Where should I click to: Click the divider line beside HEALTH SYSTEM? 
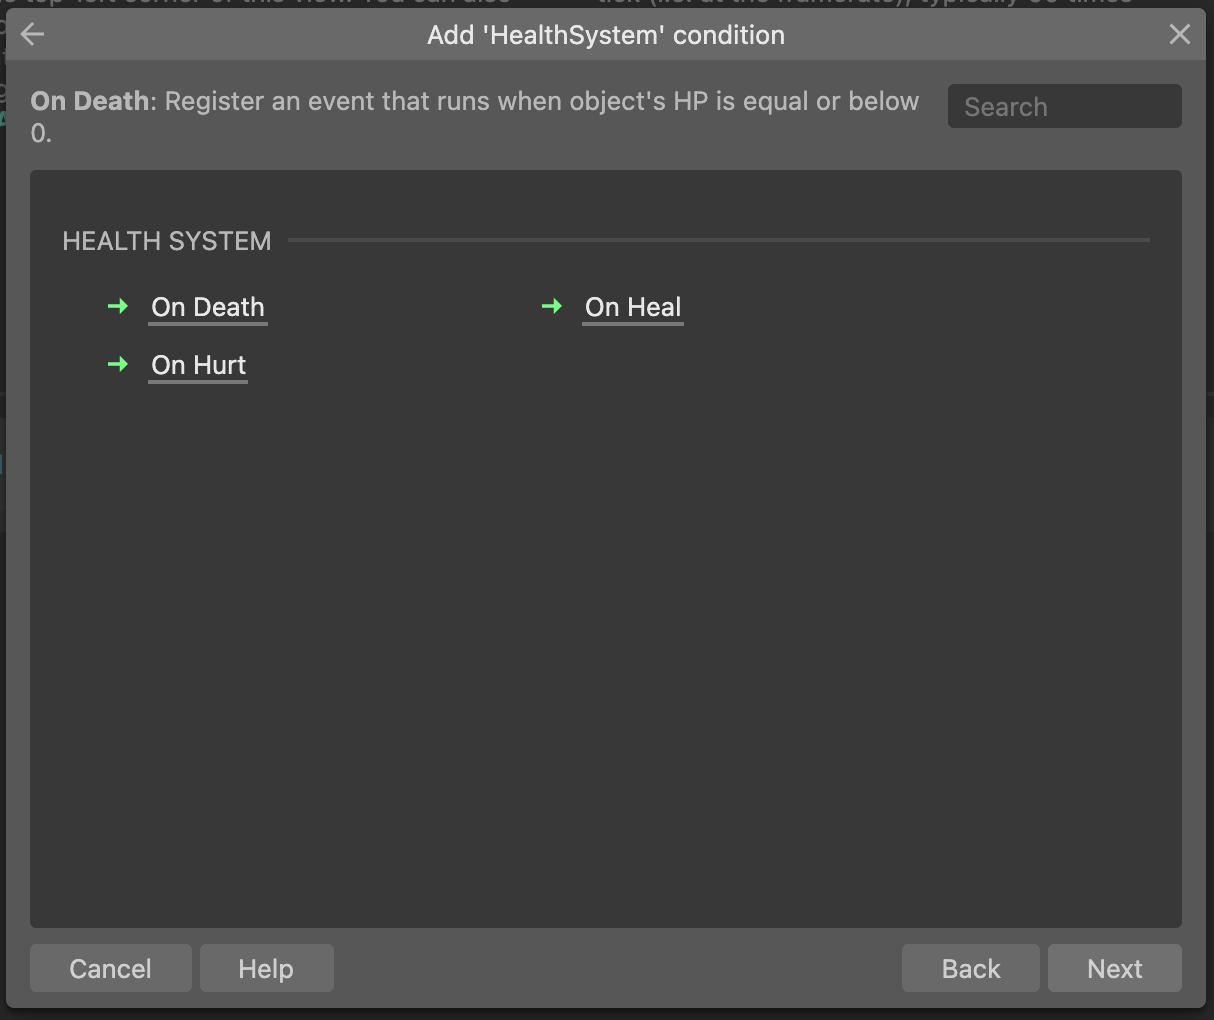(x=718, y=240)
